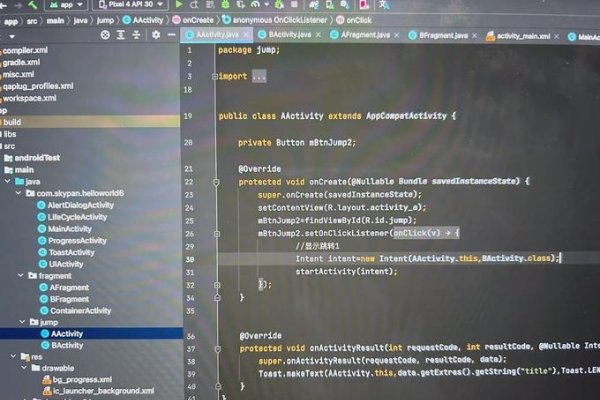Click the hammer Make Project icon
Screen dimensions: 600x400
(33, 5)
